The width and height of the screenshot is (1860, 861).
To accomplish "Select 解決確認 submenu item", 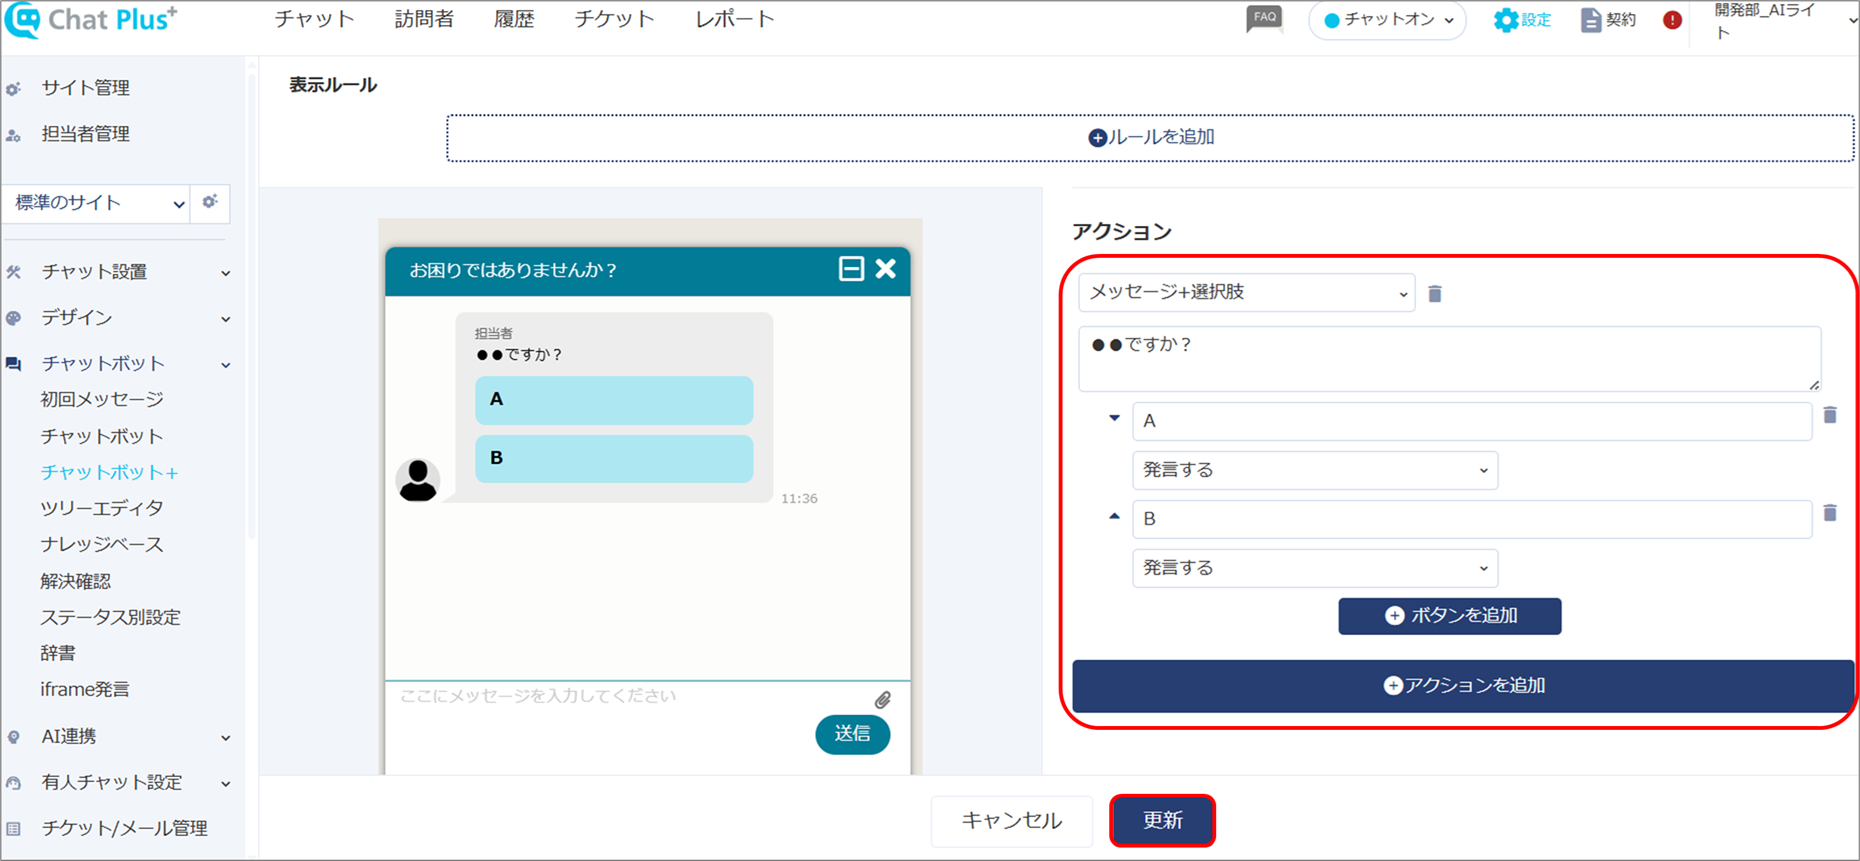I will point(76,581).
